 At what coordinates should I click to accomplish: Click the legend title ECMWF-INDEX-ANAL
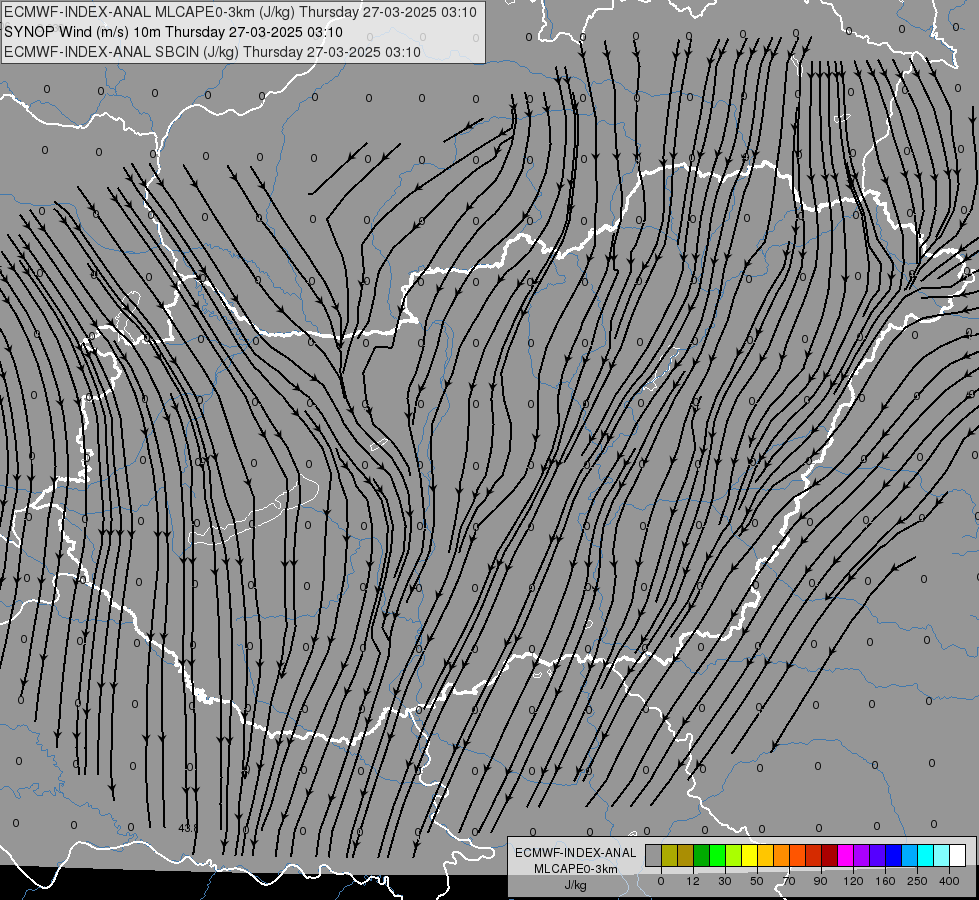[x=576, y=853]
